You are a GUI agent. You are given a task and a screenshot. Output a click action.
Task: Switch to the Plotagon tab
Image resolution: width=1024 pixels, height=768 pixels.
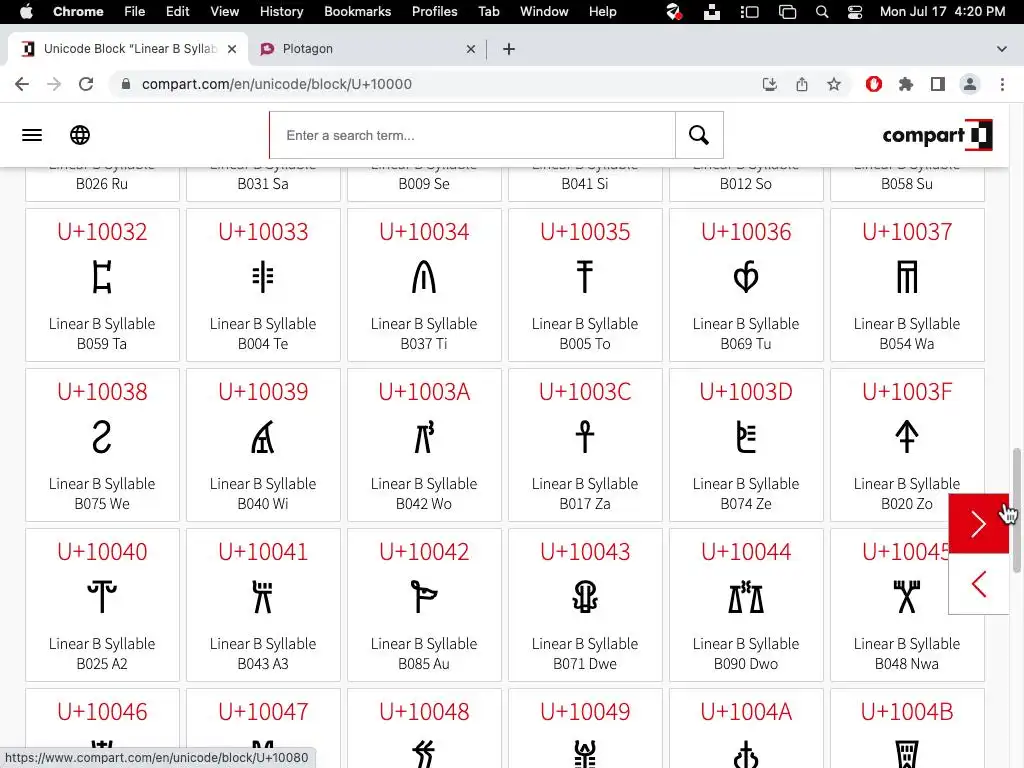tap(367, 49)
